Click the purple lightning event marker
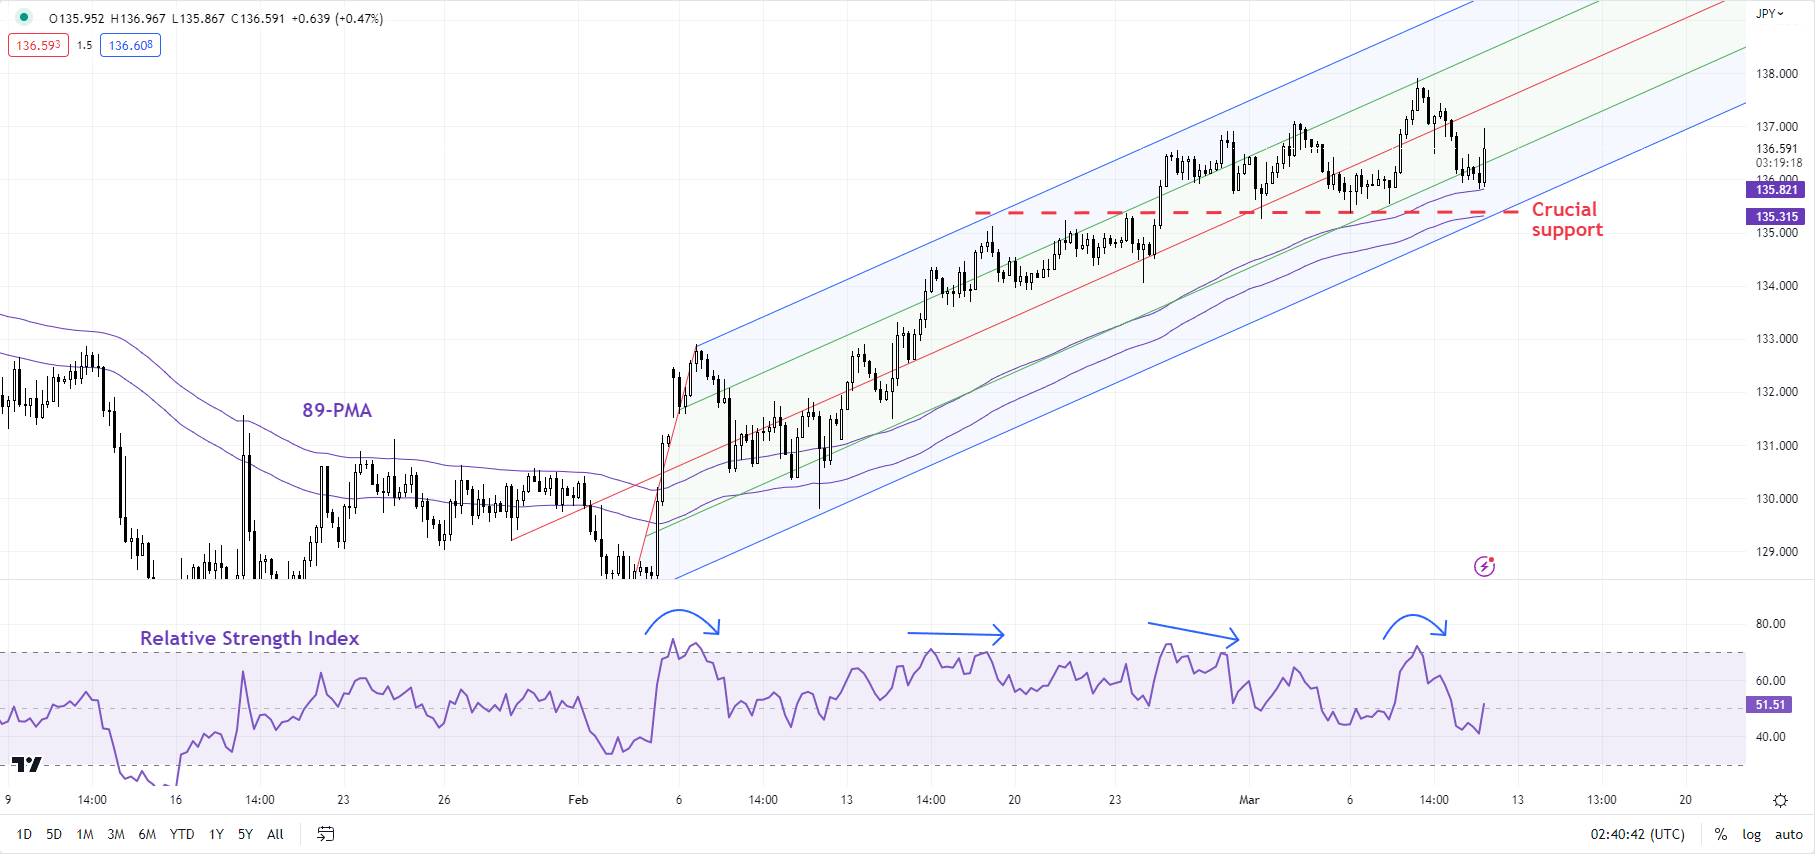This screenshot has width=1815, height=854. coord(1485,567)
